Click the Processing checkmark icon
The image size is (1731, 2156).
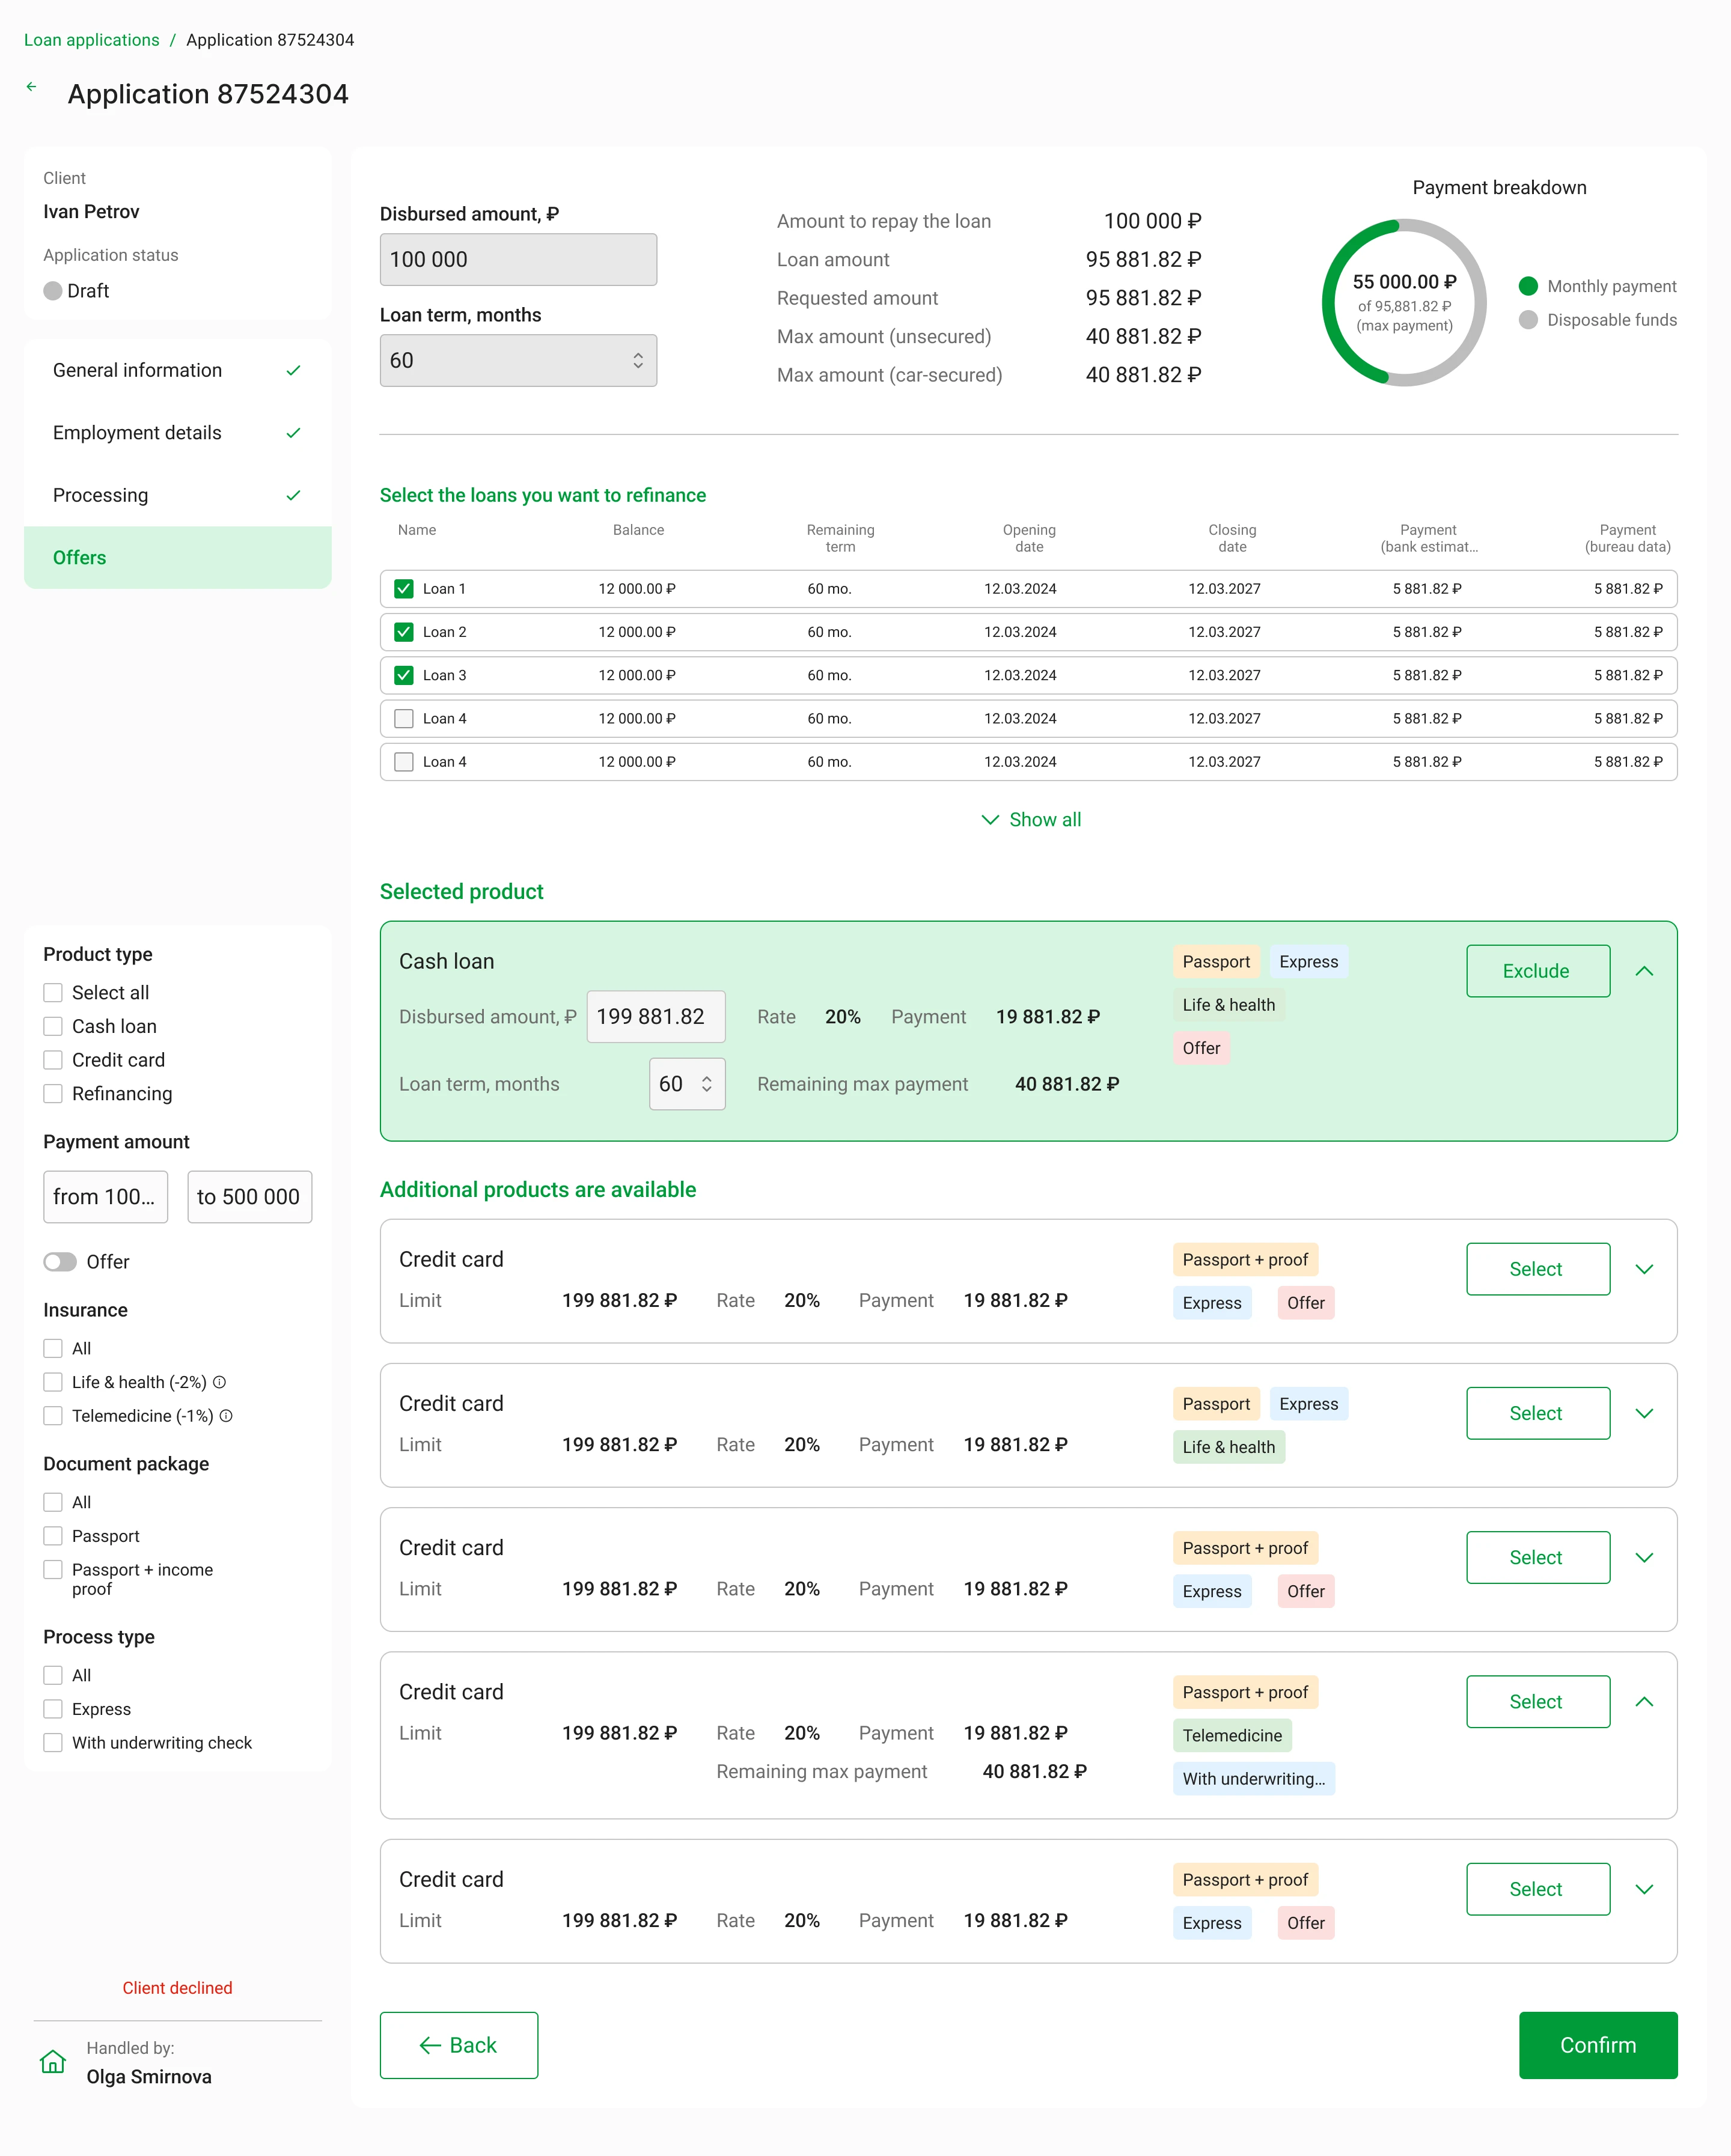[x=293, y=496]
